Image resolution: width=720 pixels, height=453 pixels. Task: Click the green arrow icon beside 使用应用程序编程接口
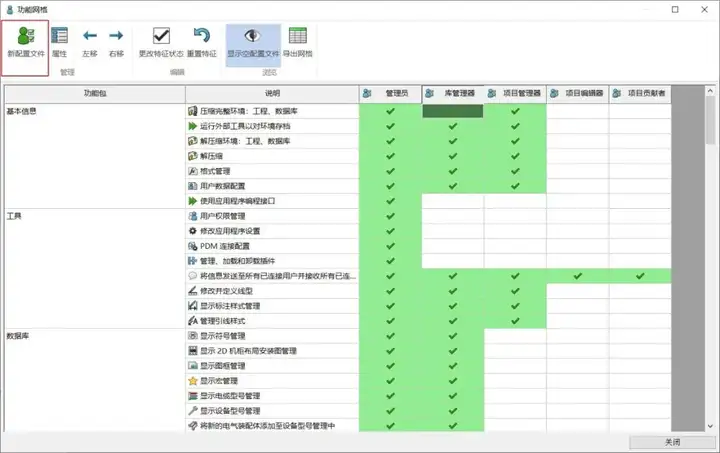point(193,201)
